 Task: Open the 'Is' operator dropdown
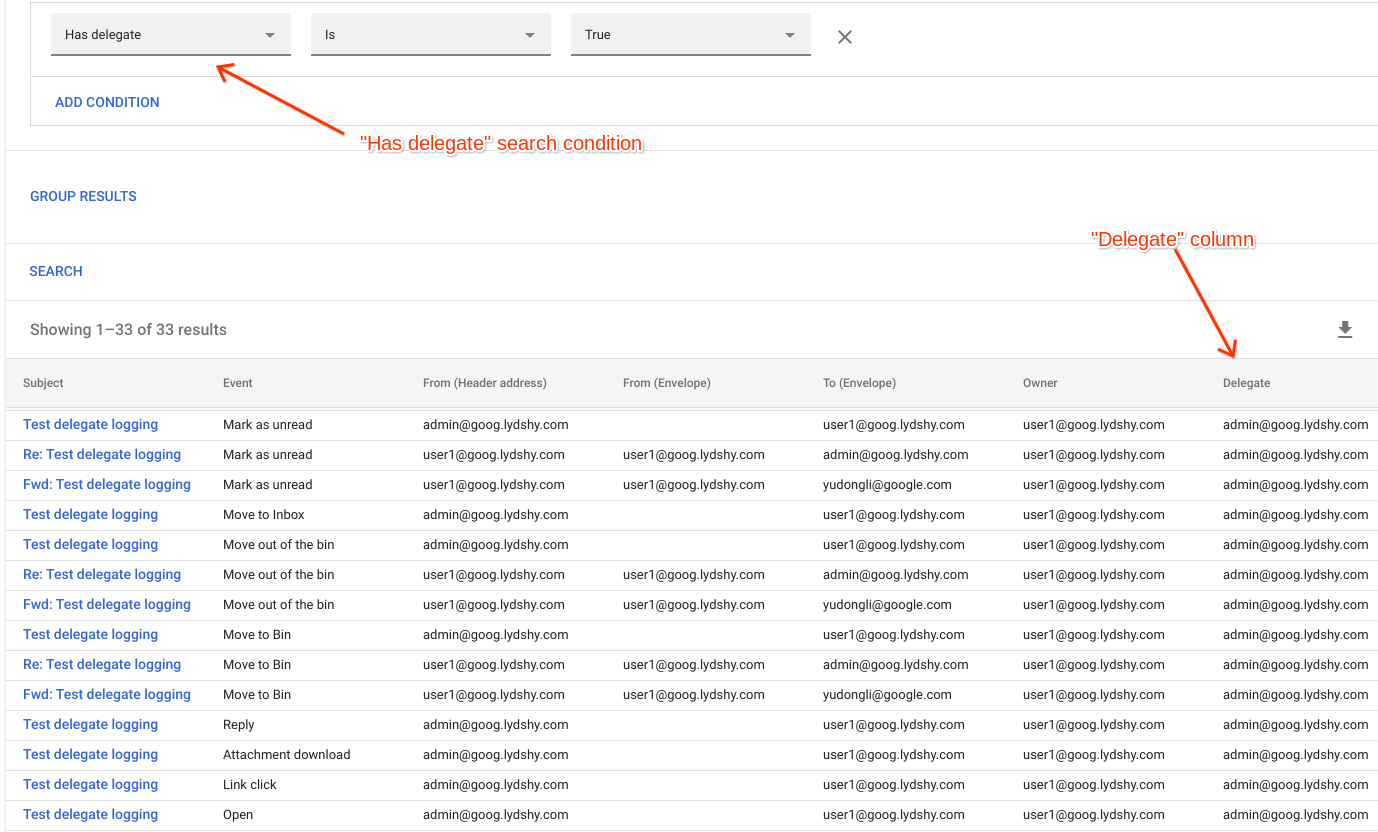[x=431, y=35]
